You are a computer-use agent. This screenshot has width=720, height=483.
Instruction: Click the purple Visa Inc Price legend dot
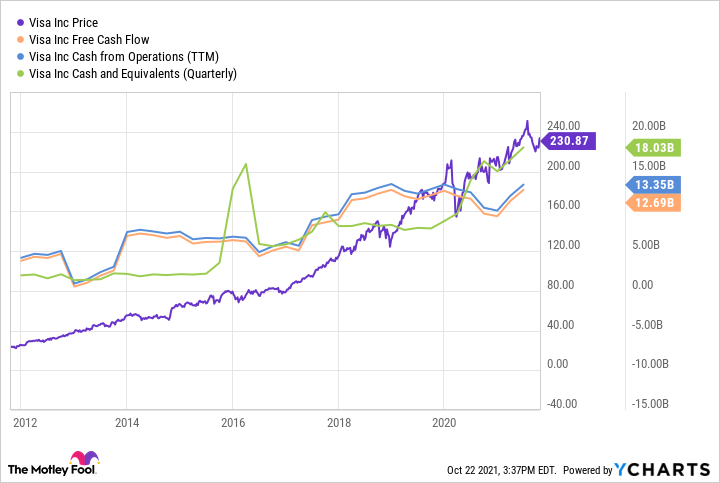(x=19, y=21)
